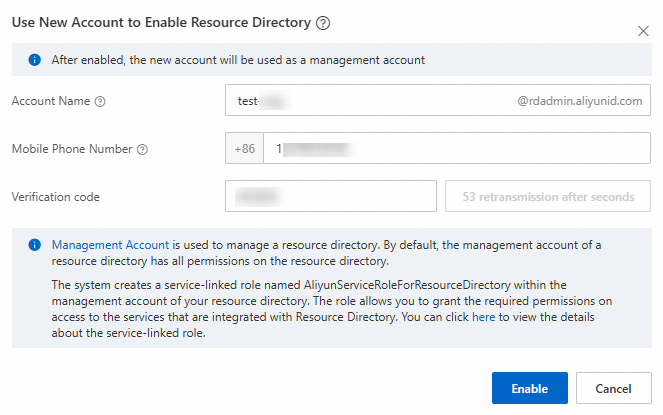Image resolution: width=663 pixels, height=415 pixels.
Task: Click the retransmission countdown button
Action: [x=548, y=196]
